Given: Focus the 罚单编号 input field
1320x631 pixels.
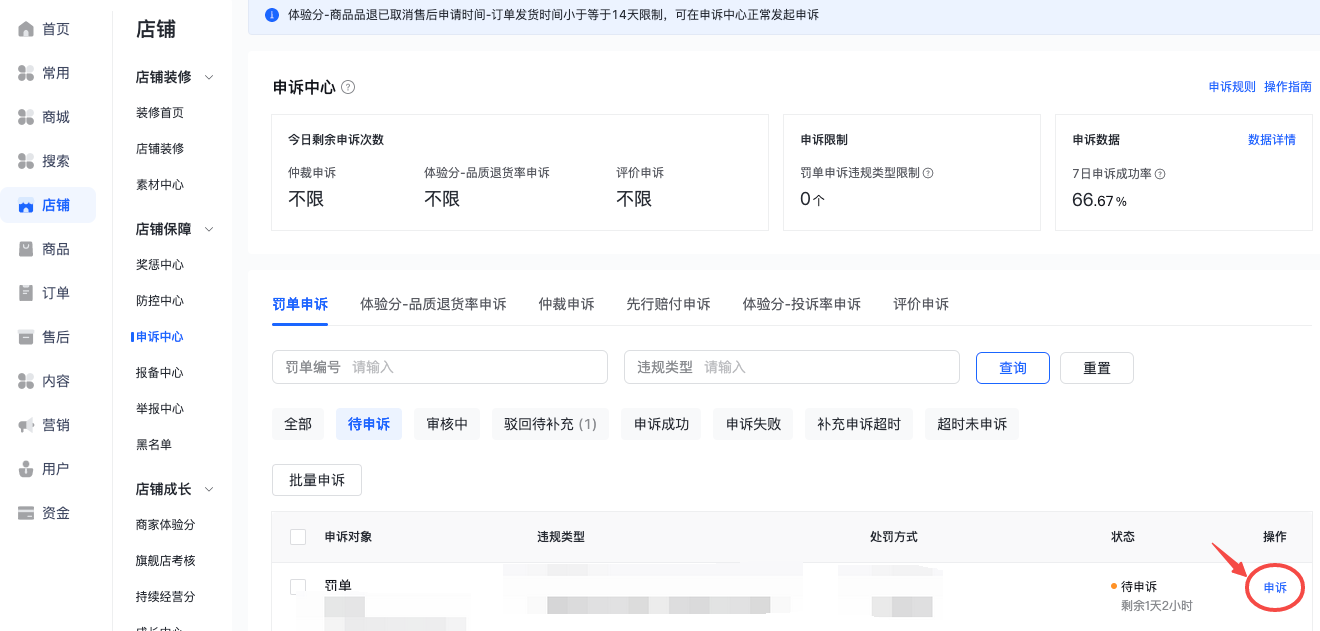Looking at the screenshot, I should tap(440, 367).
